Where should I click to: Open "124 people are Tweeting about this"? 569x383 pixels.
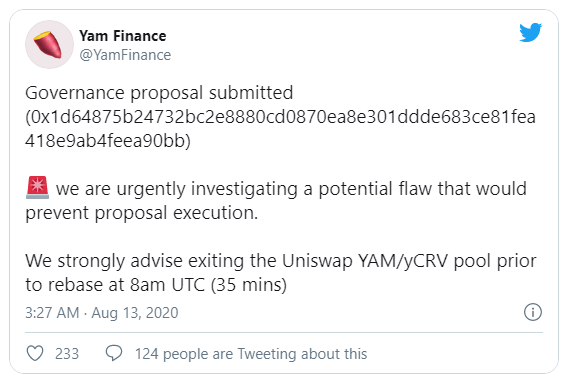pyautogui.click(x=251, y=354)
